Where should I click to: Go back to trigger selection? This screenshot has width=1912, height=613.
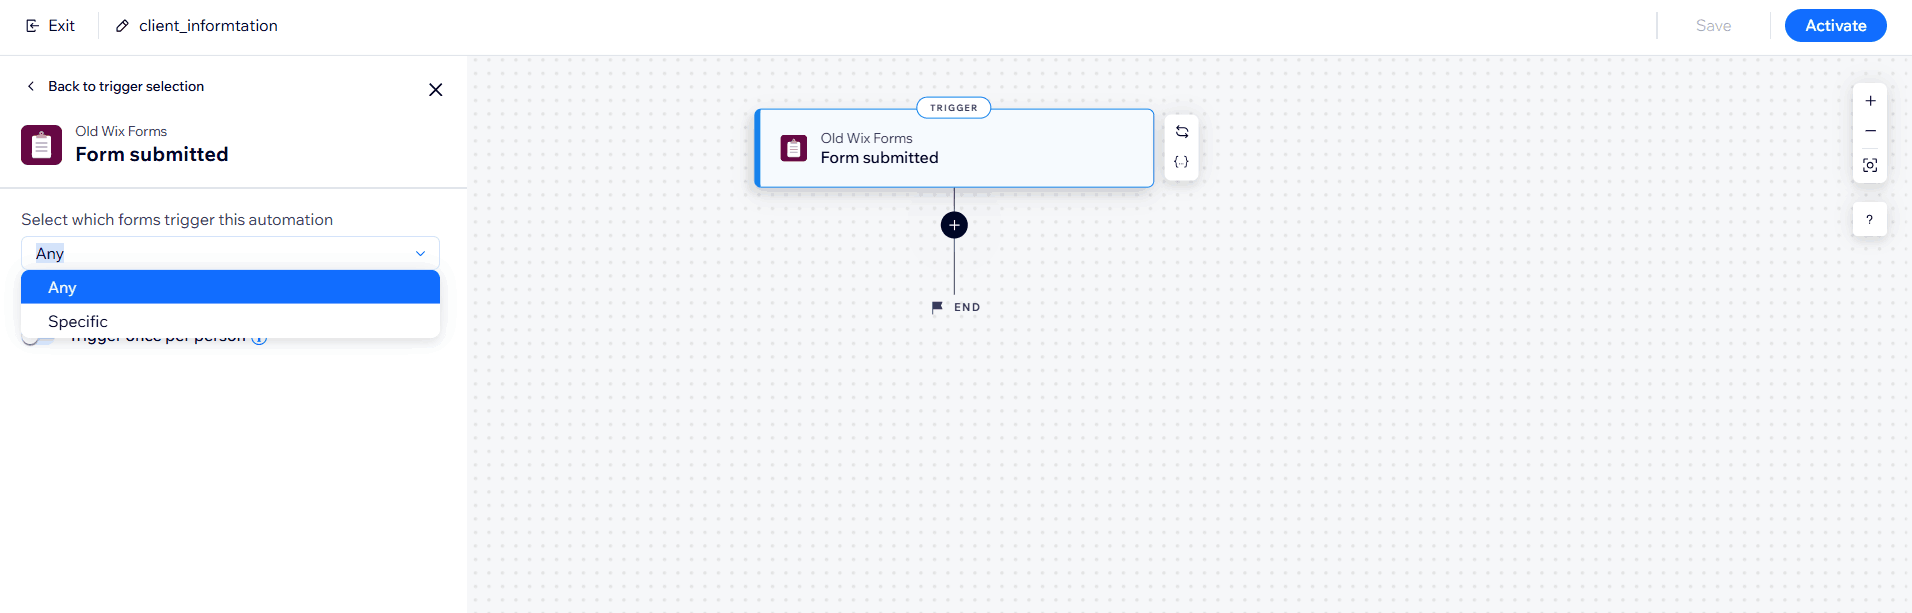click(115, 87)
